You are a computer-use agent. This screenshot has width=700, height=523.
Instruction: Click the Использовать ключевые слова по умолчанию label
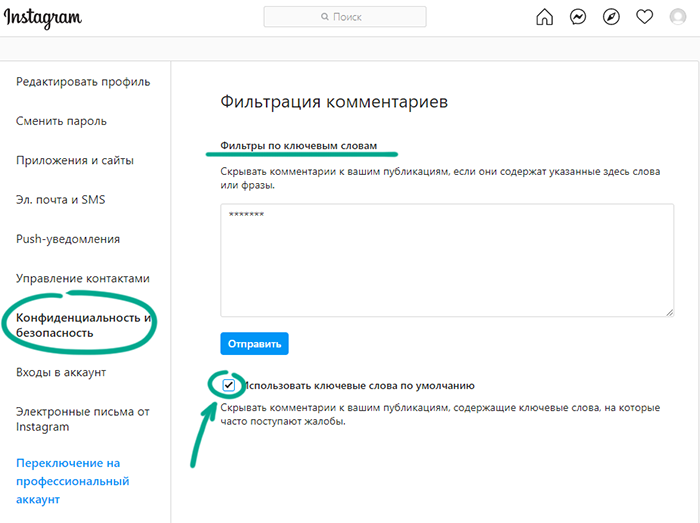(x=359, y=386)
